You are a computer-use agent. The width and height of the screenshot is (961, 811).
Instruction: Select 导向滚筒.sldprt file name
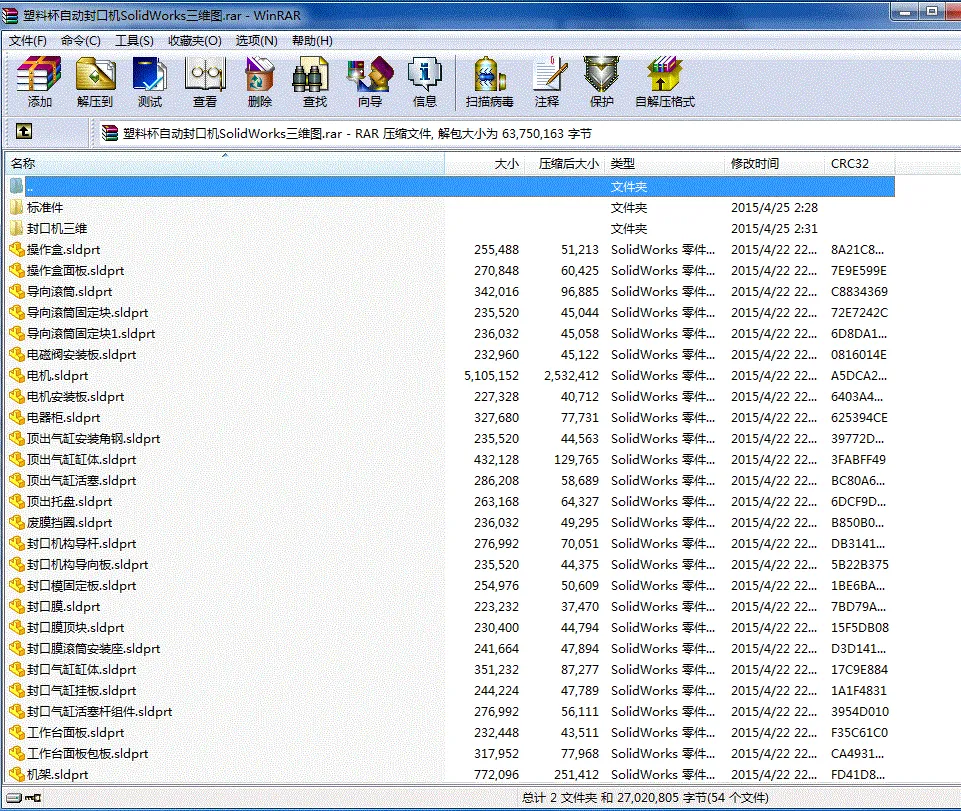tap(69, 291)
